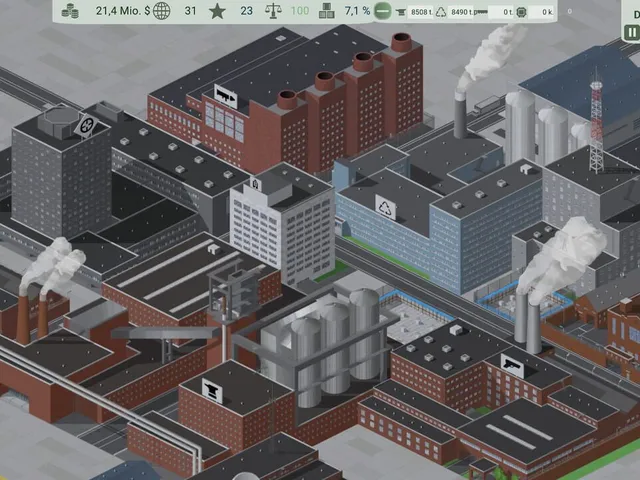Click the twin grey smokestacks on right
The width and height of the screenshot is (640, 480).
coord(527,320)
